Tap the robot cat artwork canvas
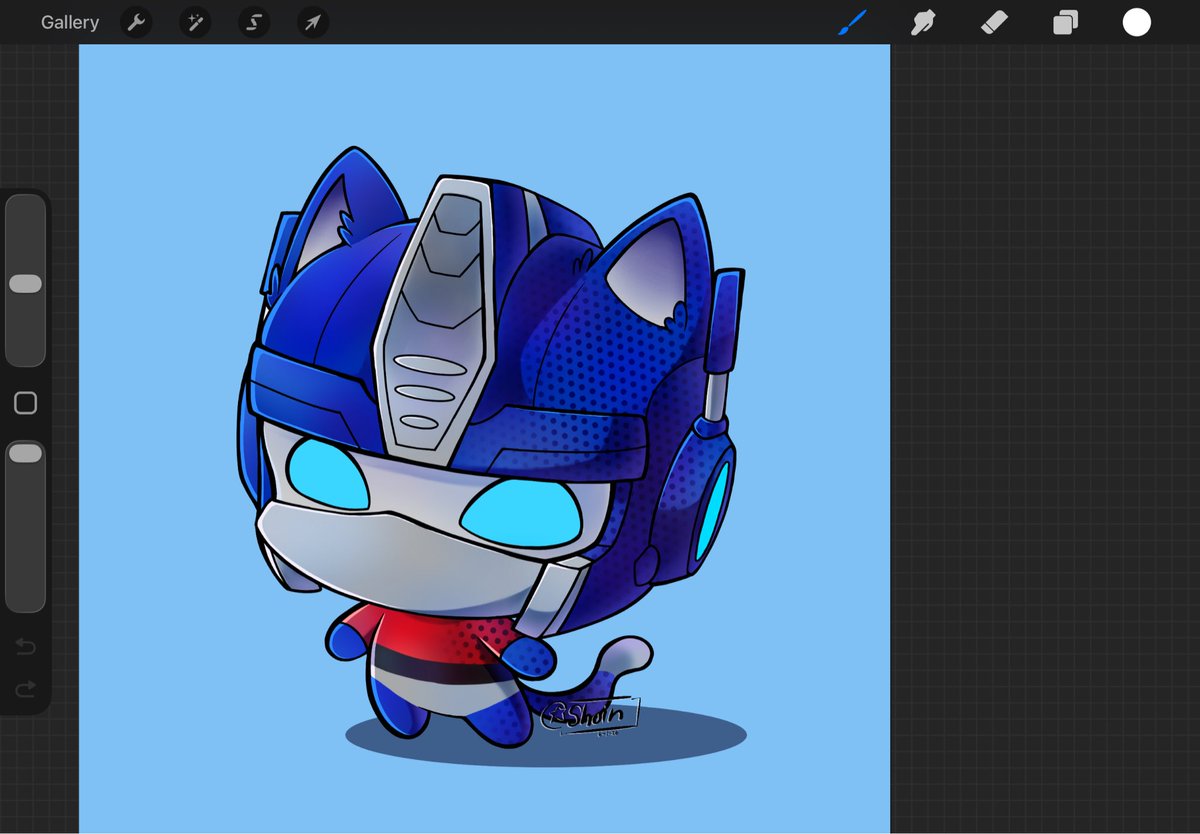Image resolution: width=1200 pixels, height=834 pixels. point(484,438)
